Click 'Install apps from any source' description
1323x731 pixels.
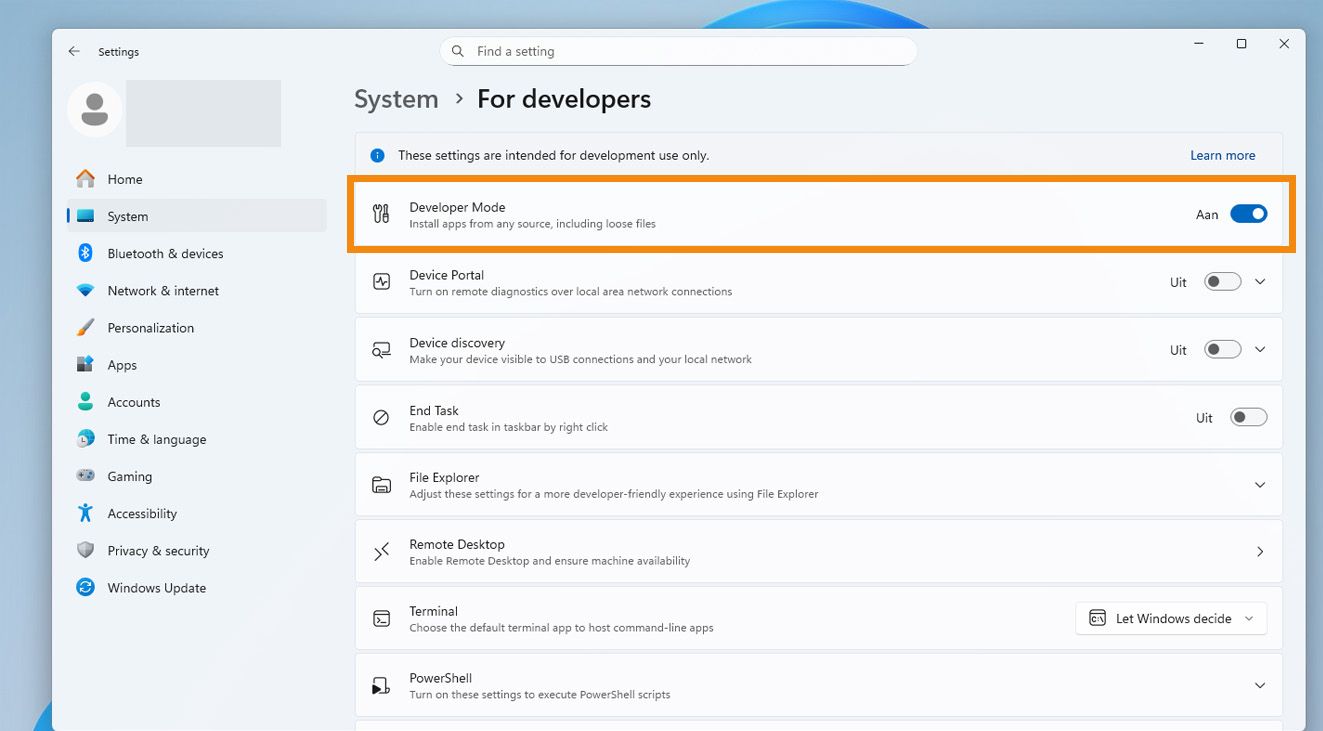pyautogui.click(x=532, y=224)
